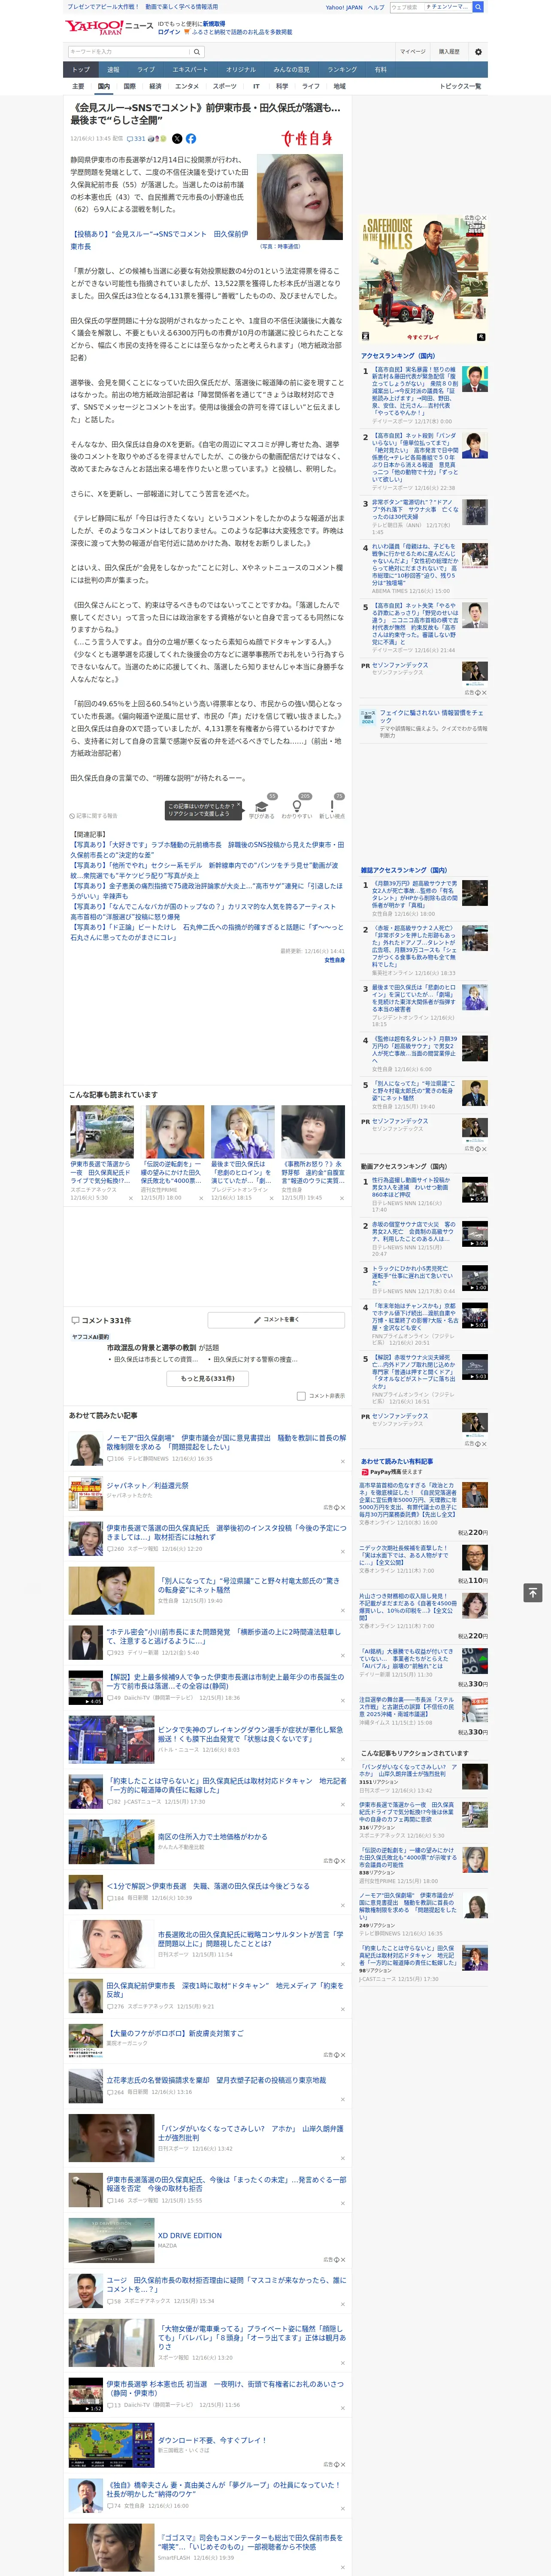Open 【投稿あり】"会見スルー" related link under photo
Image resolution: width=551 pixels, height=2576 pixels.
tap(159, 240)
